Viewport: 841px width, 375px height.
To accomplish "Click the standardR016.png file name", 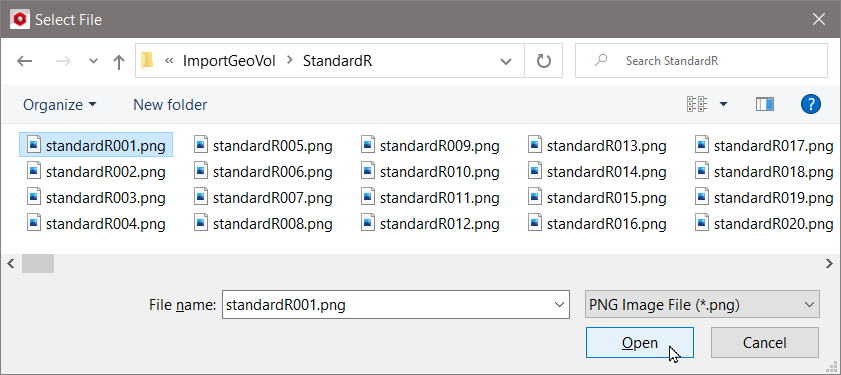I will 607,224.
